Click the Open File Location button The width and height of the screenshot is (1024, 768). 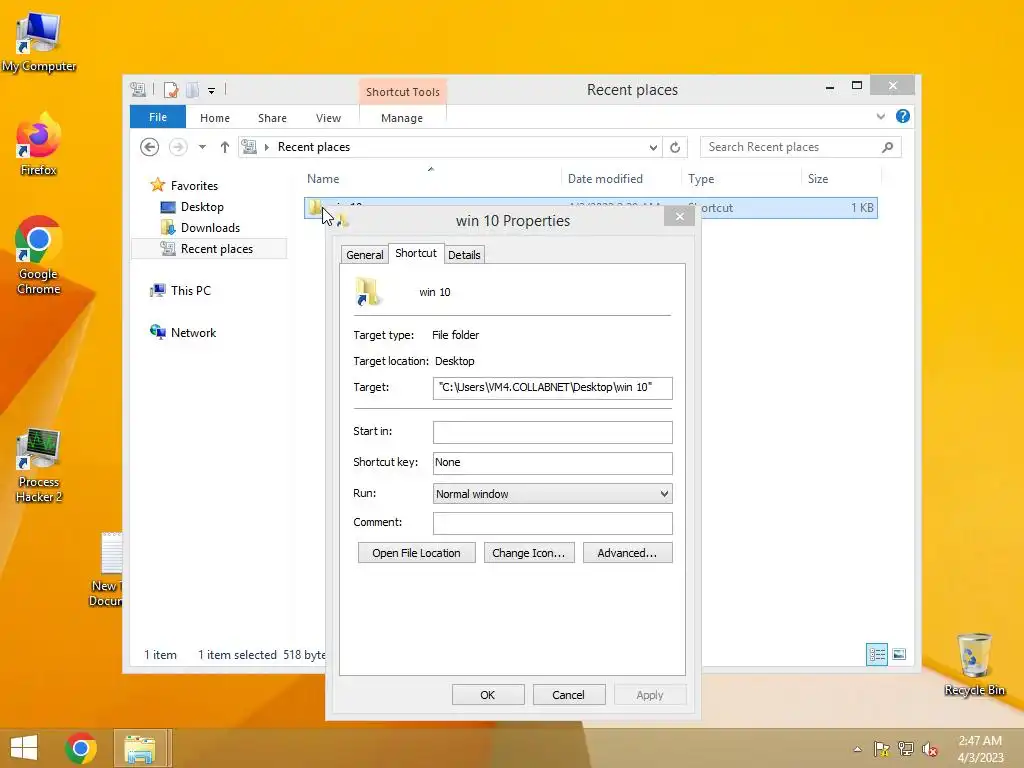coord(417,552)
